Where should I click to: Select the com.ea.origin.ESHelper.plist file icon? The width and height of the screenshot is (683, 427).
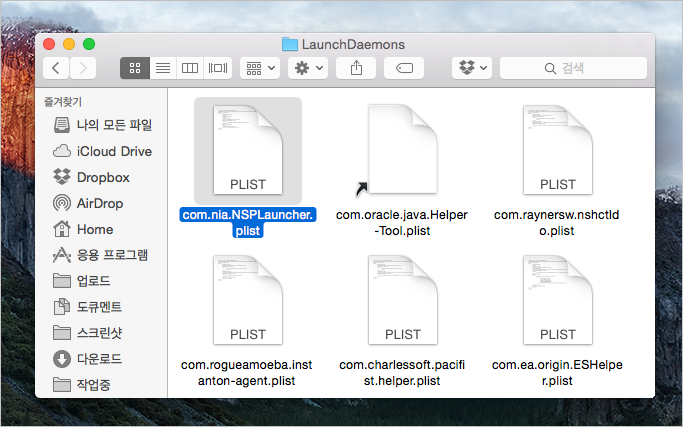click(x=558, y=300)
